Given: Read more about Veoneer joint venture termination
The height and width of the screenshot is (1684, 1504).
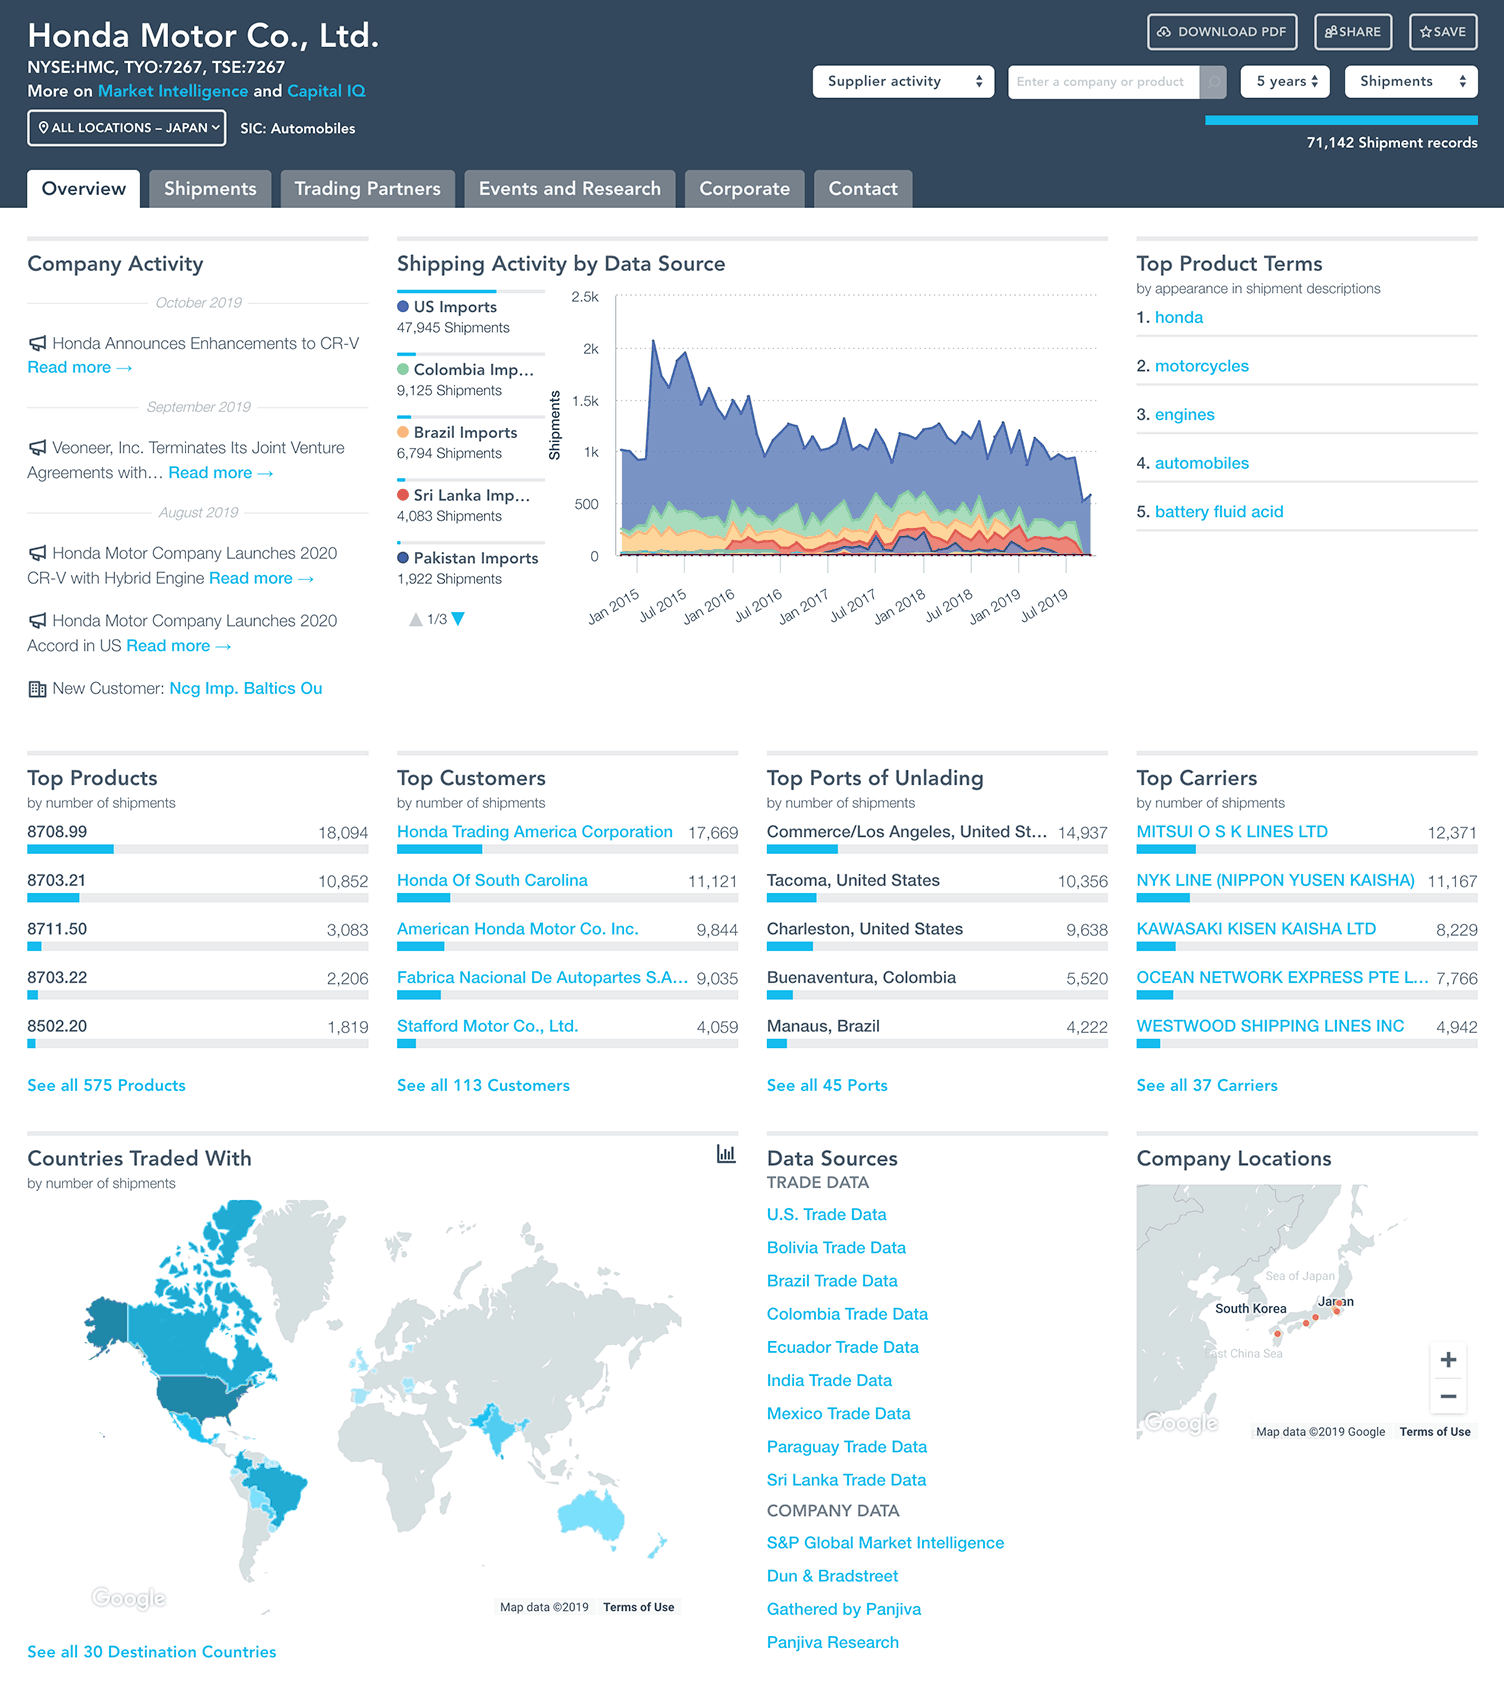Looking at the screenshot, I should click(x=221, y=473).
